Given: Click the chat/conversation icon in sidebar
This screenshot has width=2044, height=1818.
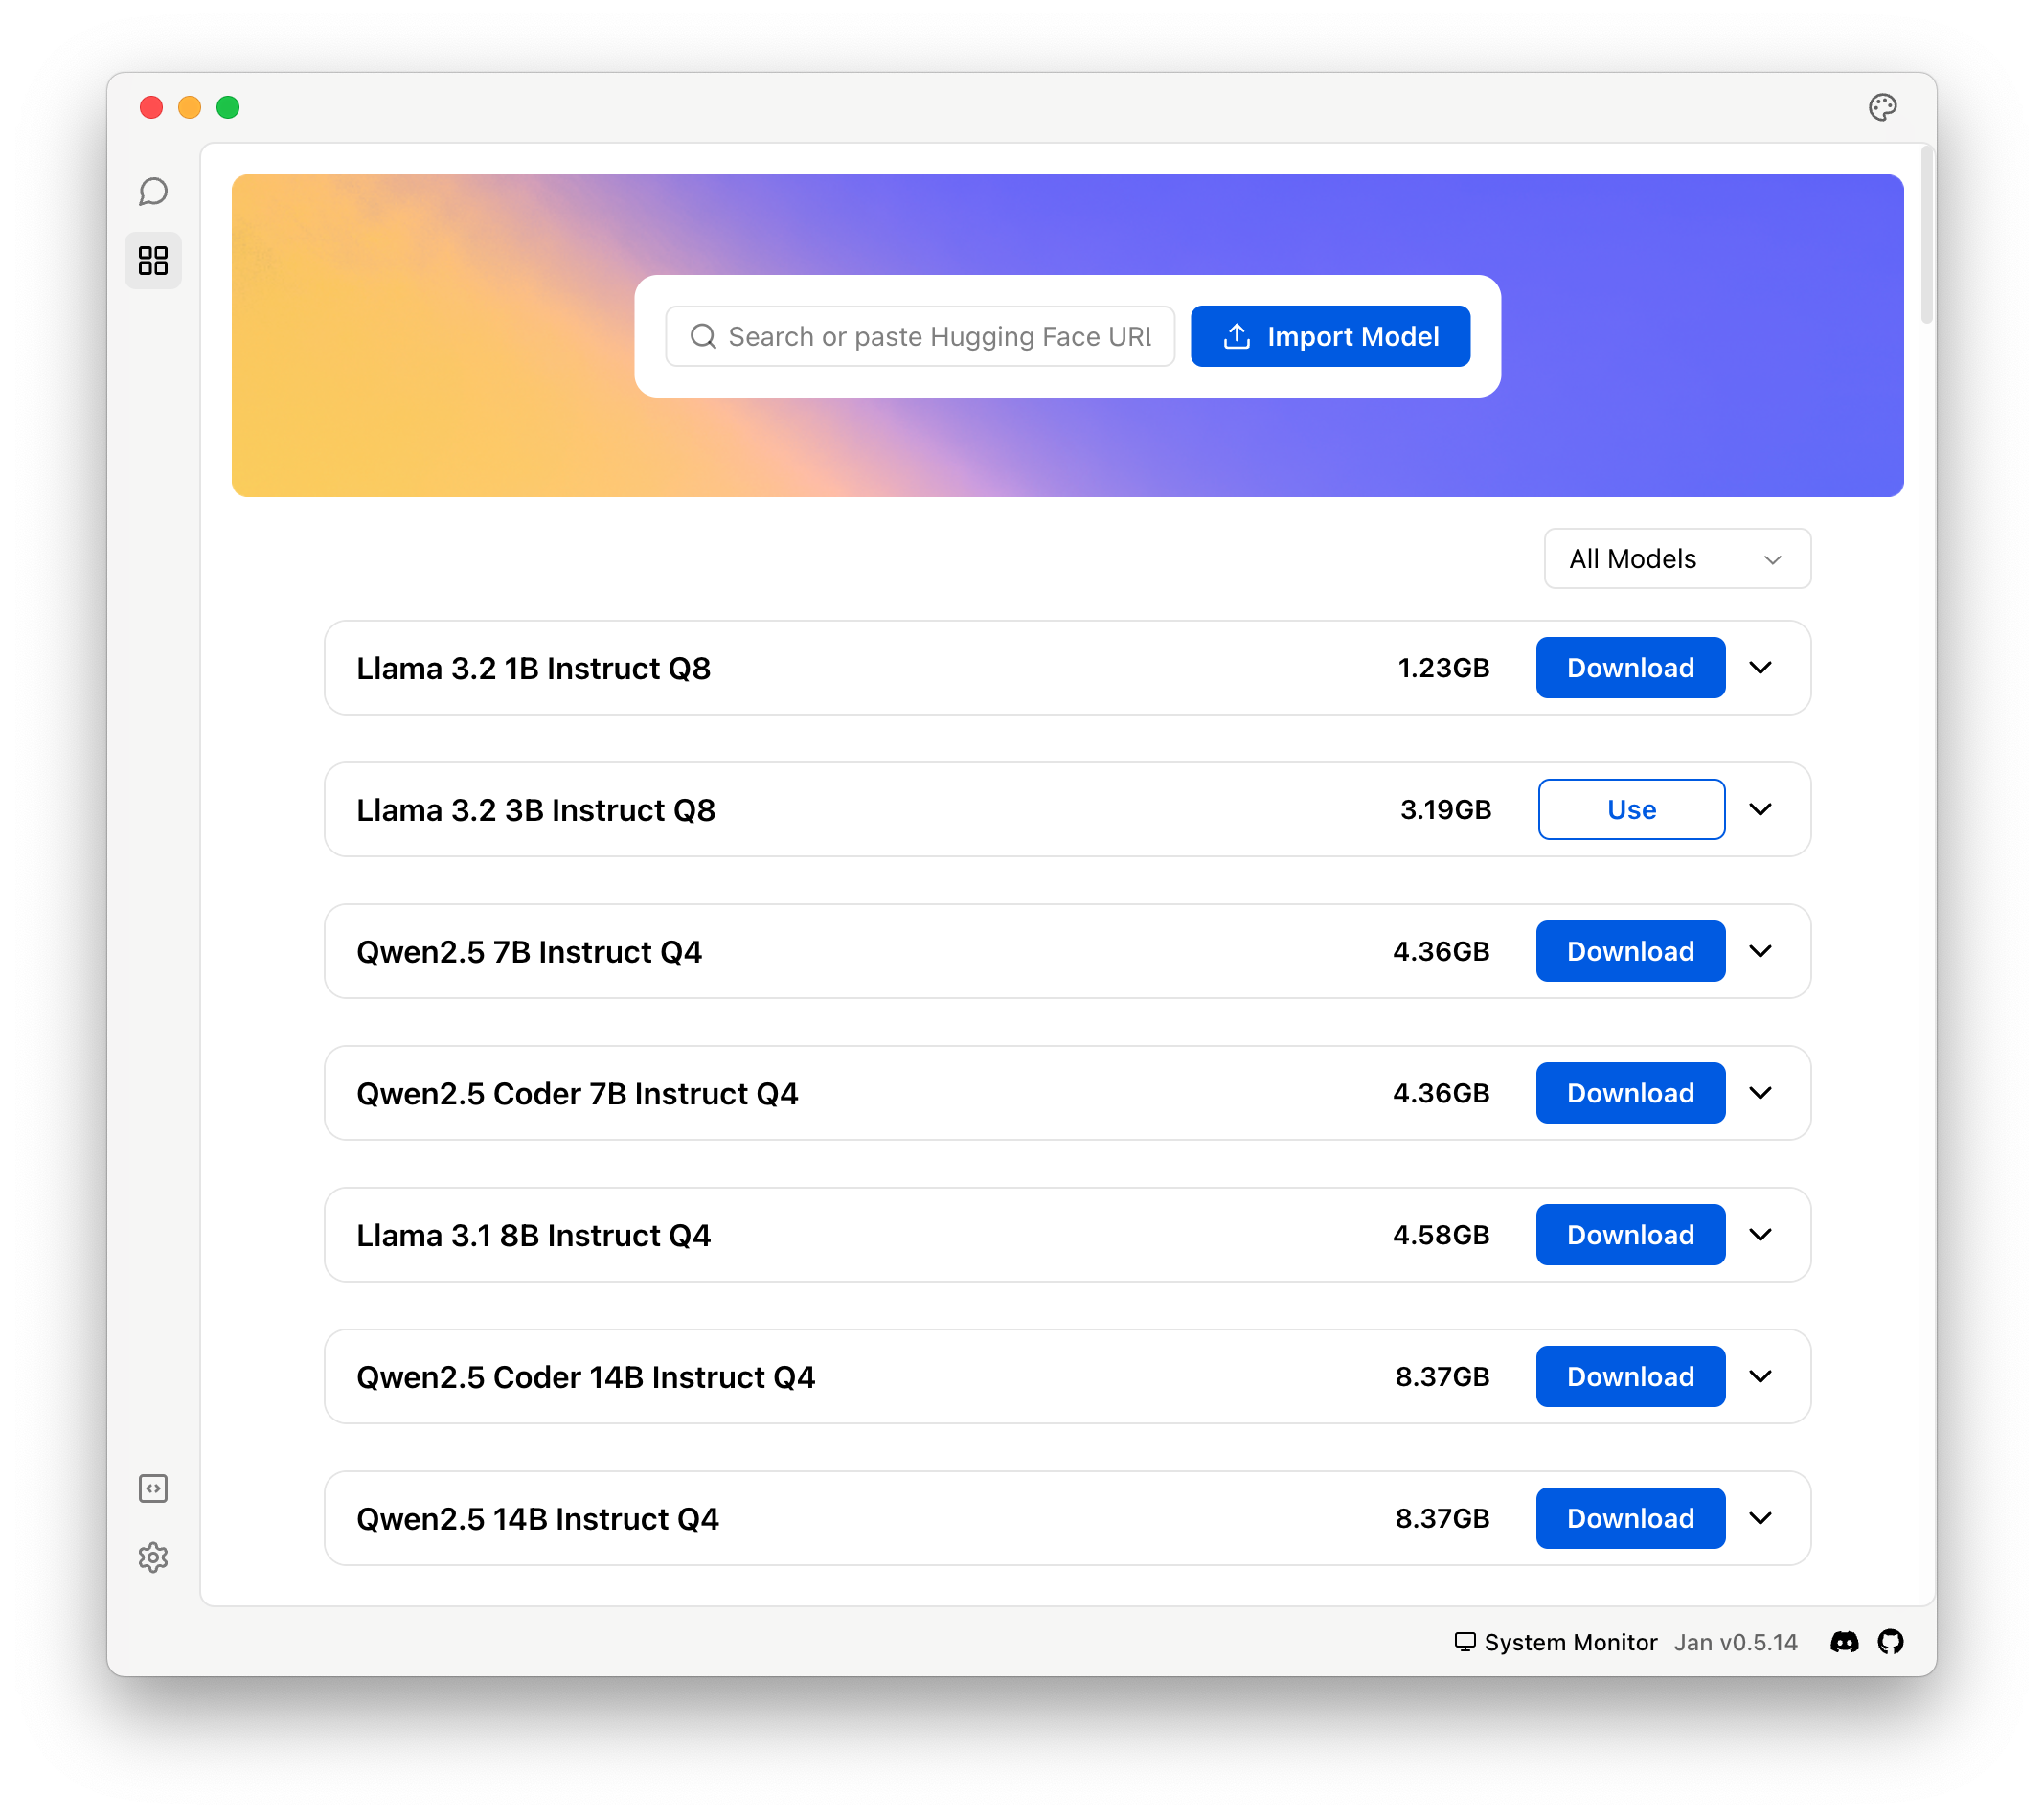Looking at the screenshot, I should 154,190.
